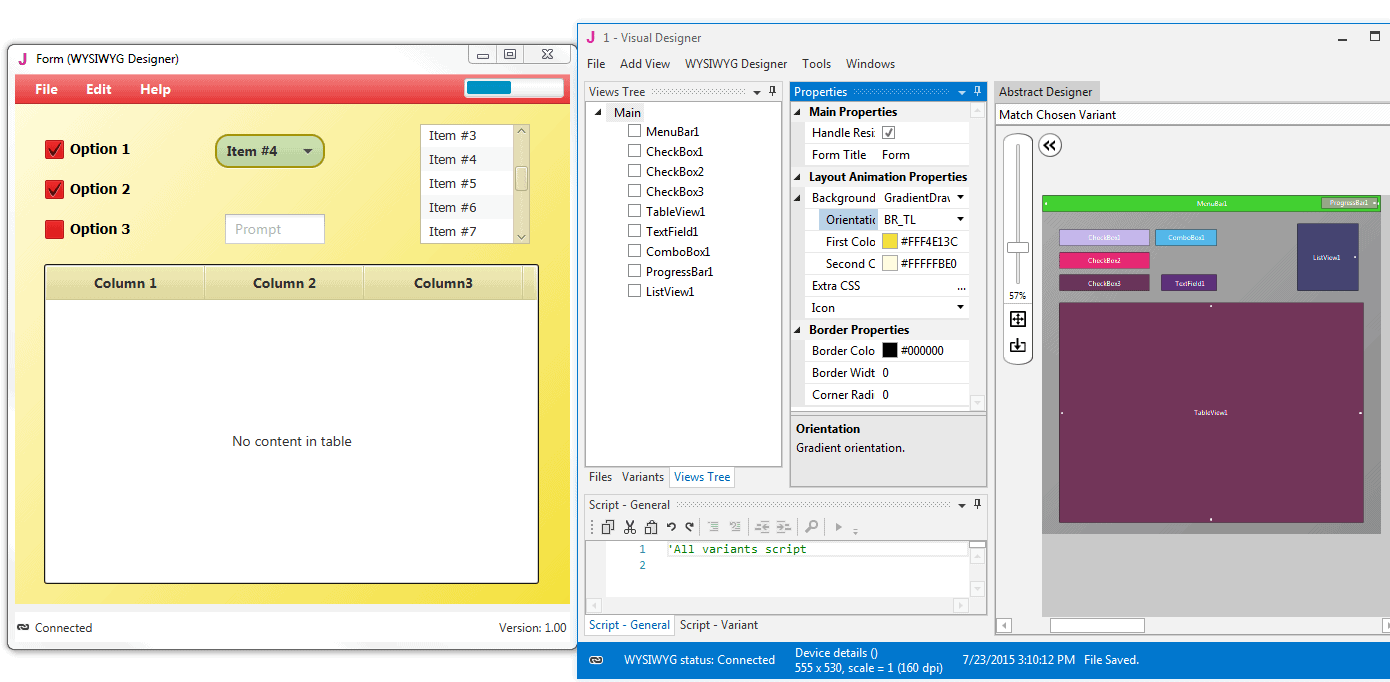The height and width of the screenshot is (682, 1390).
Task: Switch to the Files tab
Action: click(600, 477)
